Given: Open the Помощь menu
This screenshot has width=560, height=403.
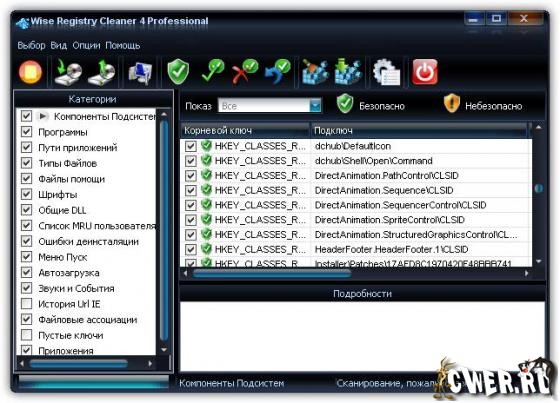Looking at the screenshot, I should pos(122,45).
